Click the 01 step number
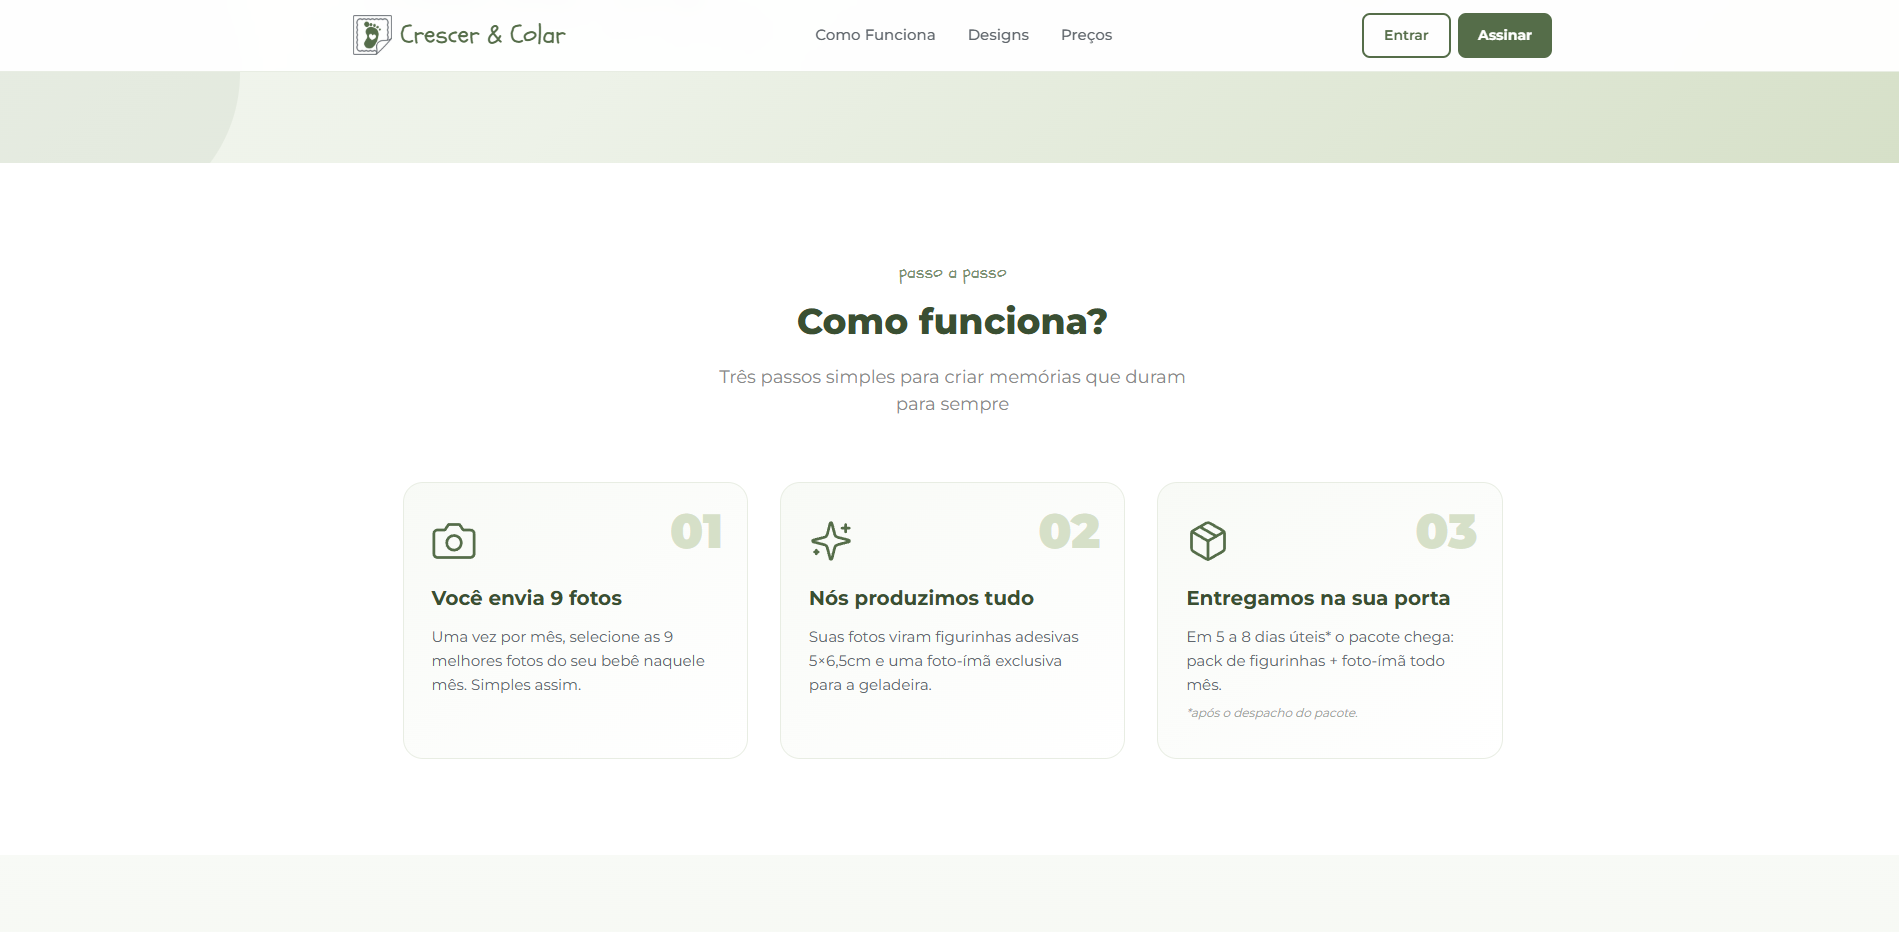The image size is (1899, 932). [x=696, y=531]
